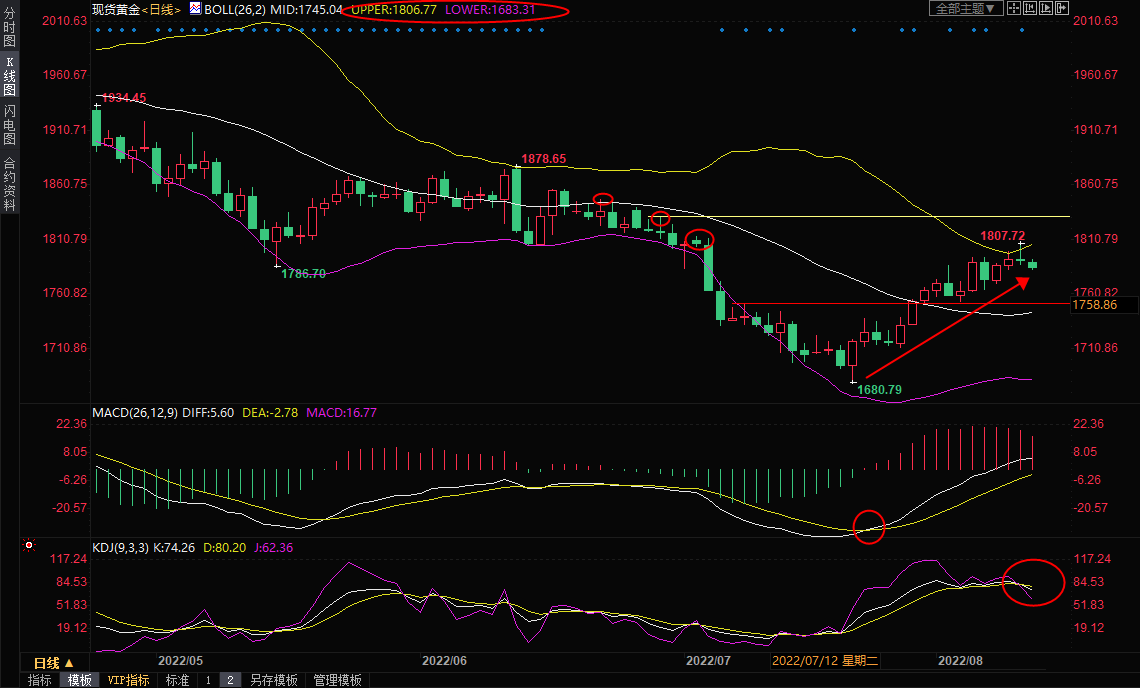Click the top toolbar icon with play arrow
The image size is (1140, 688).
pos(1046,8)
